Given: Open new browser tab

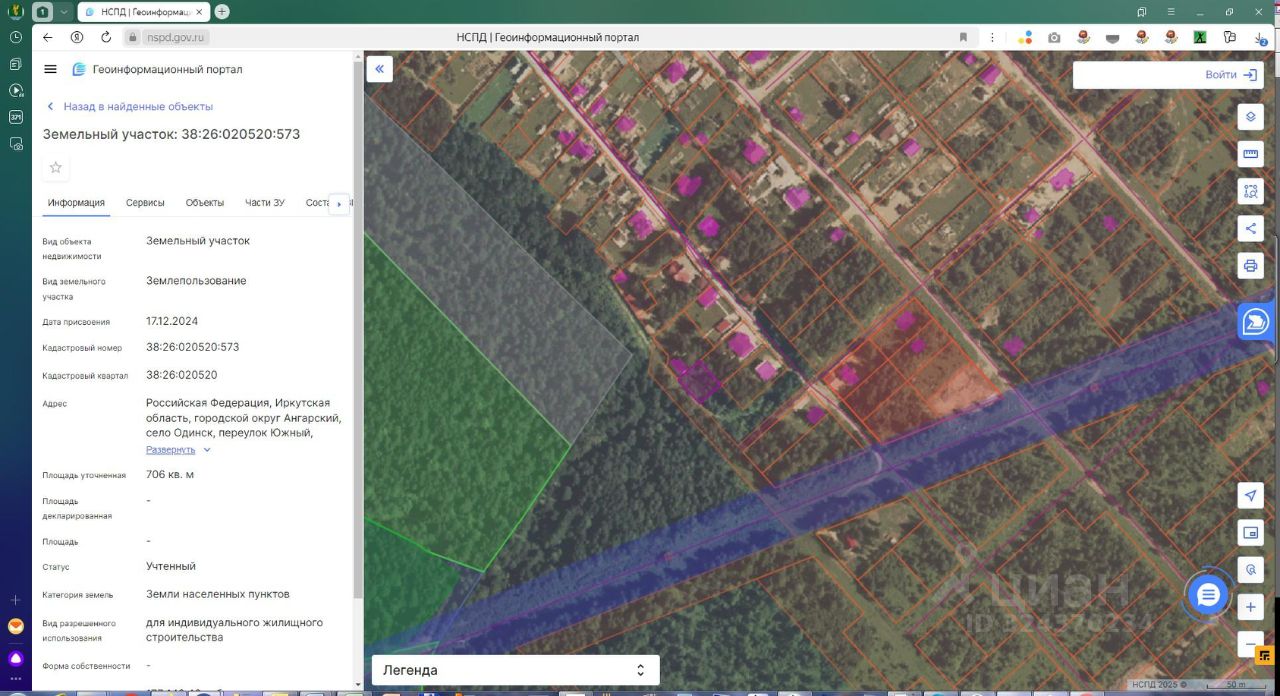Looking at the screenshot, I should tap(222, 12).
